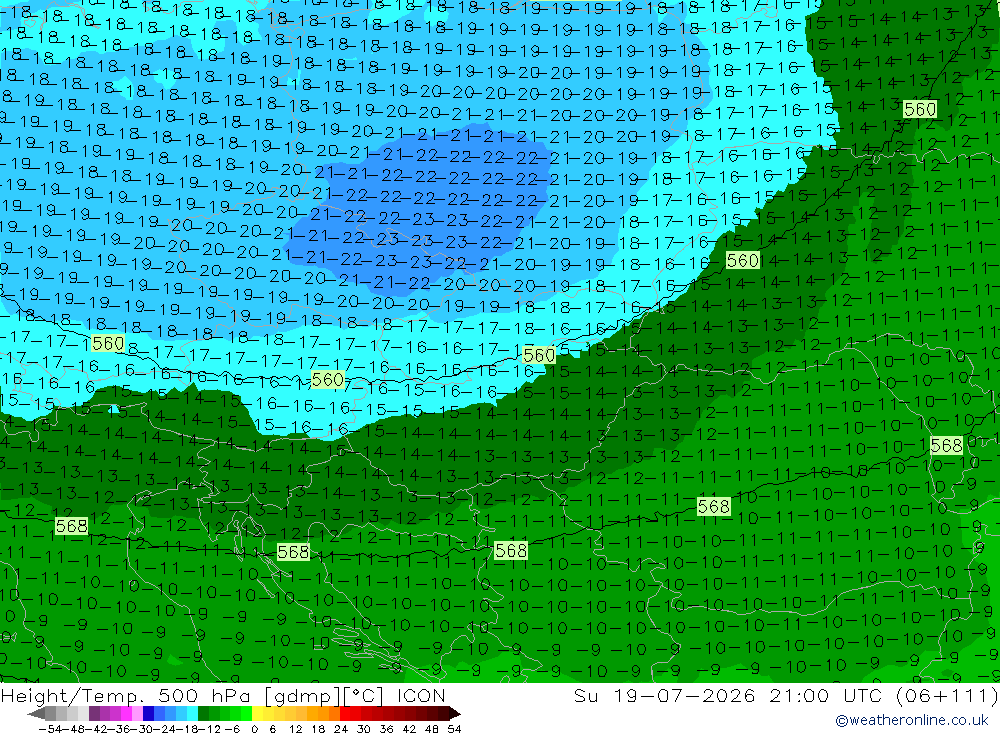Click the bright red legend swatch above 24
The image size is (1000, 733).
tap(346, 713)
